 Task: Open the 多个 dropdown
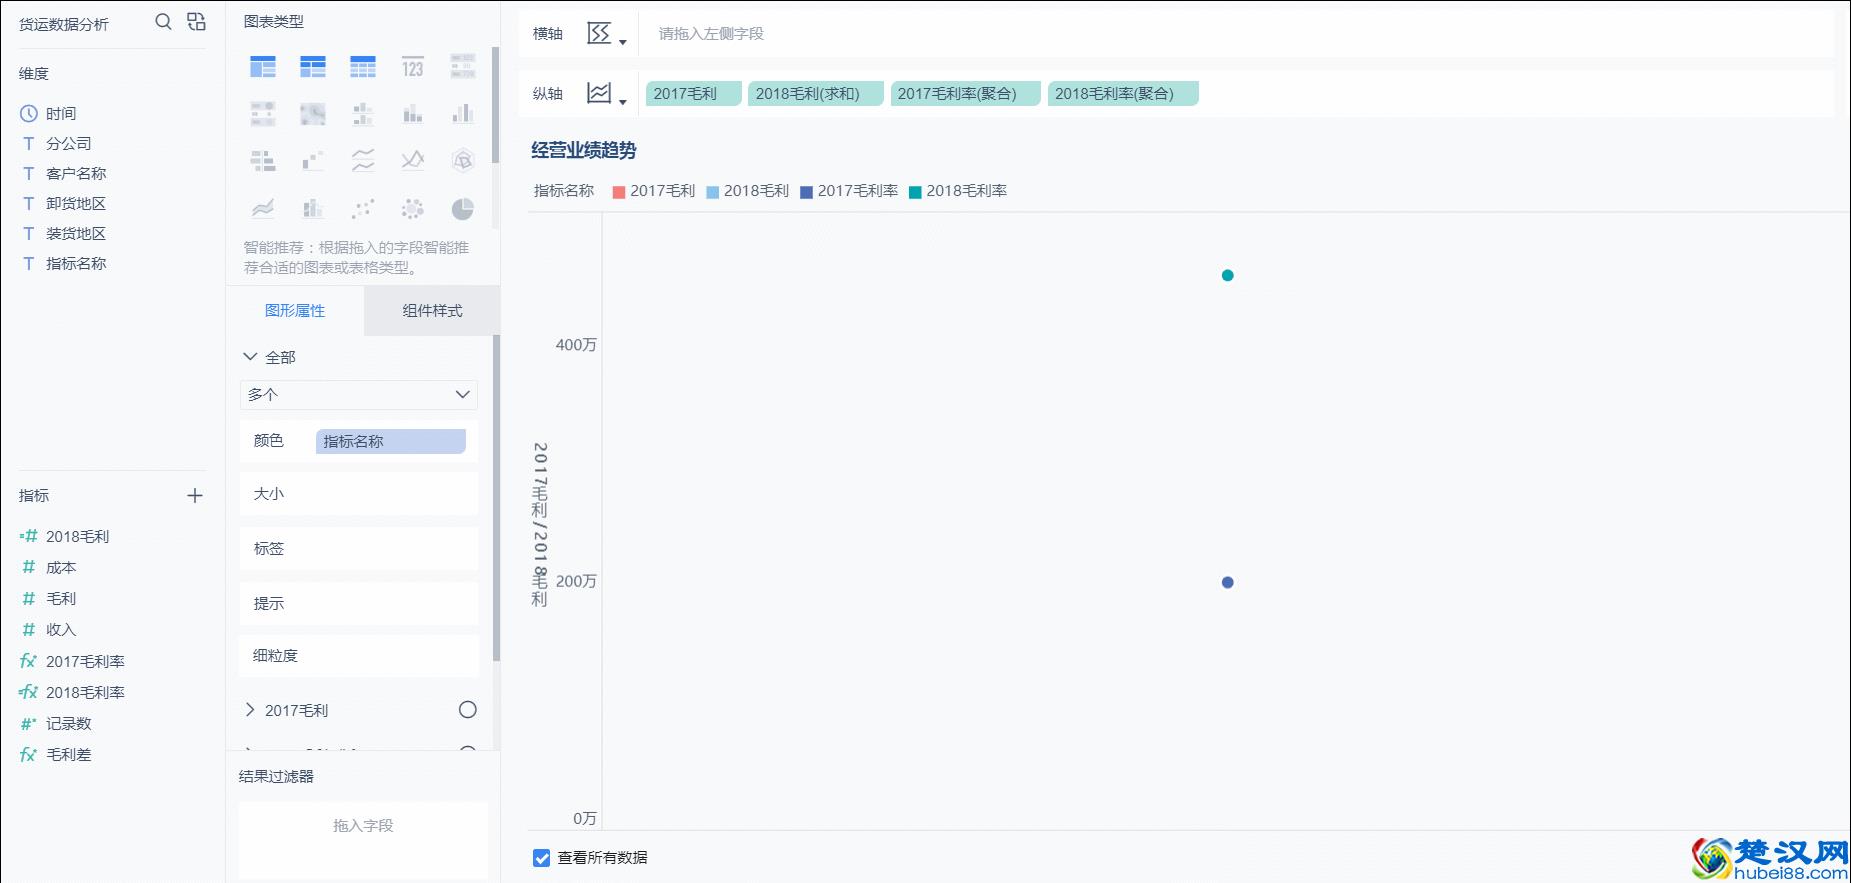(x=358, y=394)
